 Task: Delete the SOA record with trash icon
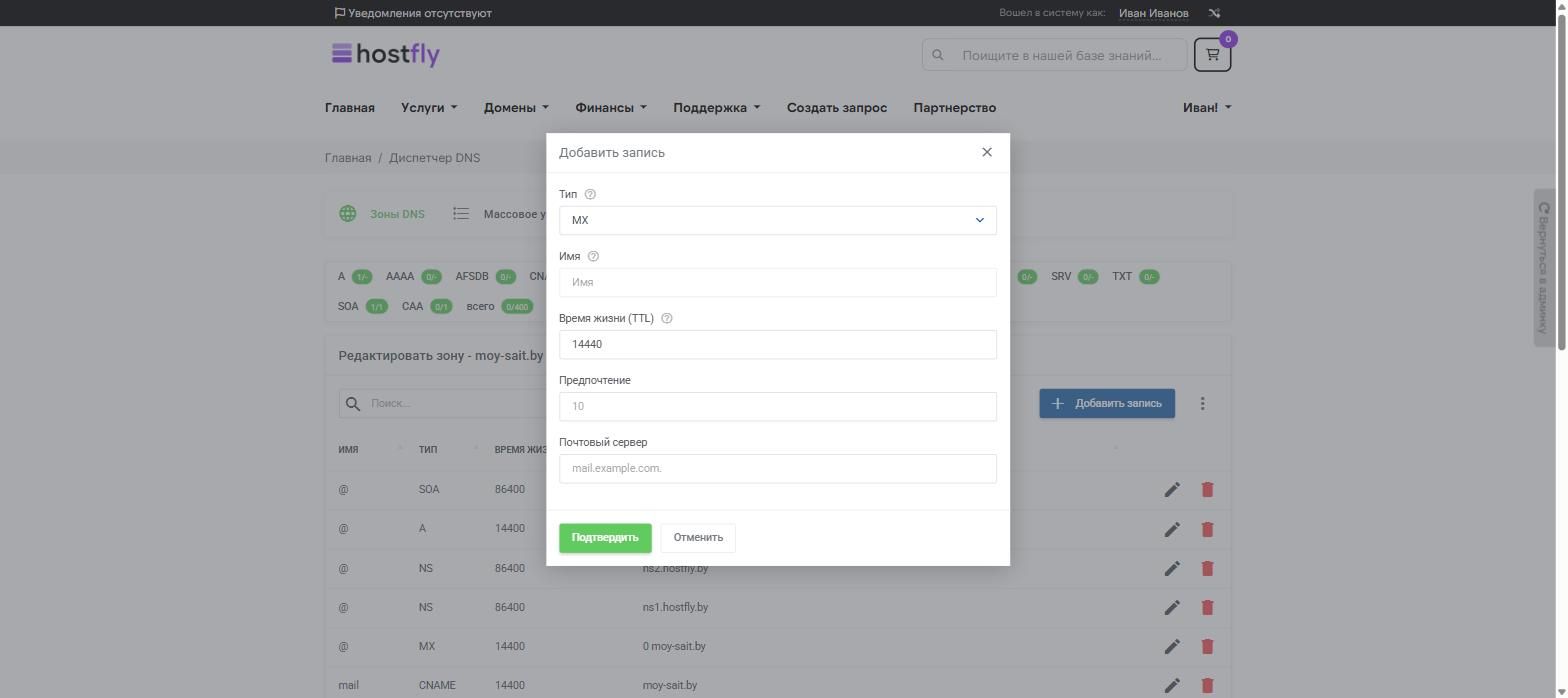1207,490
